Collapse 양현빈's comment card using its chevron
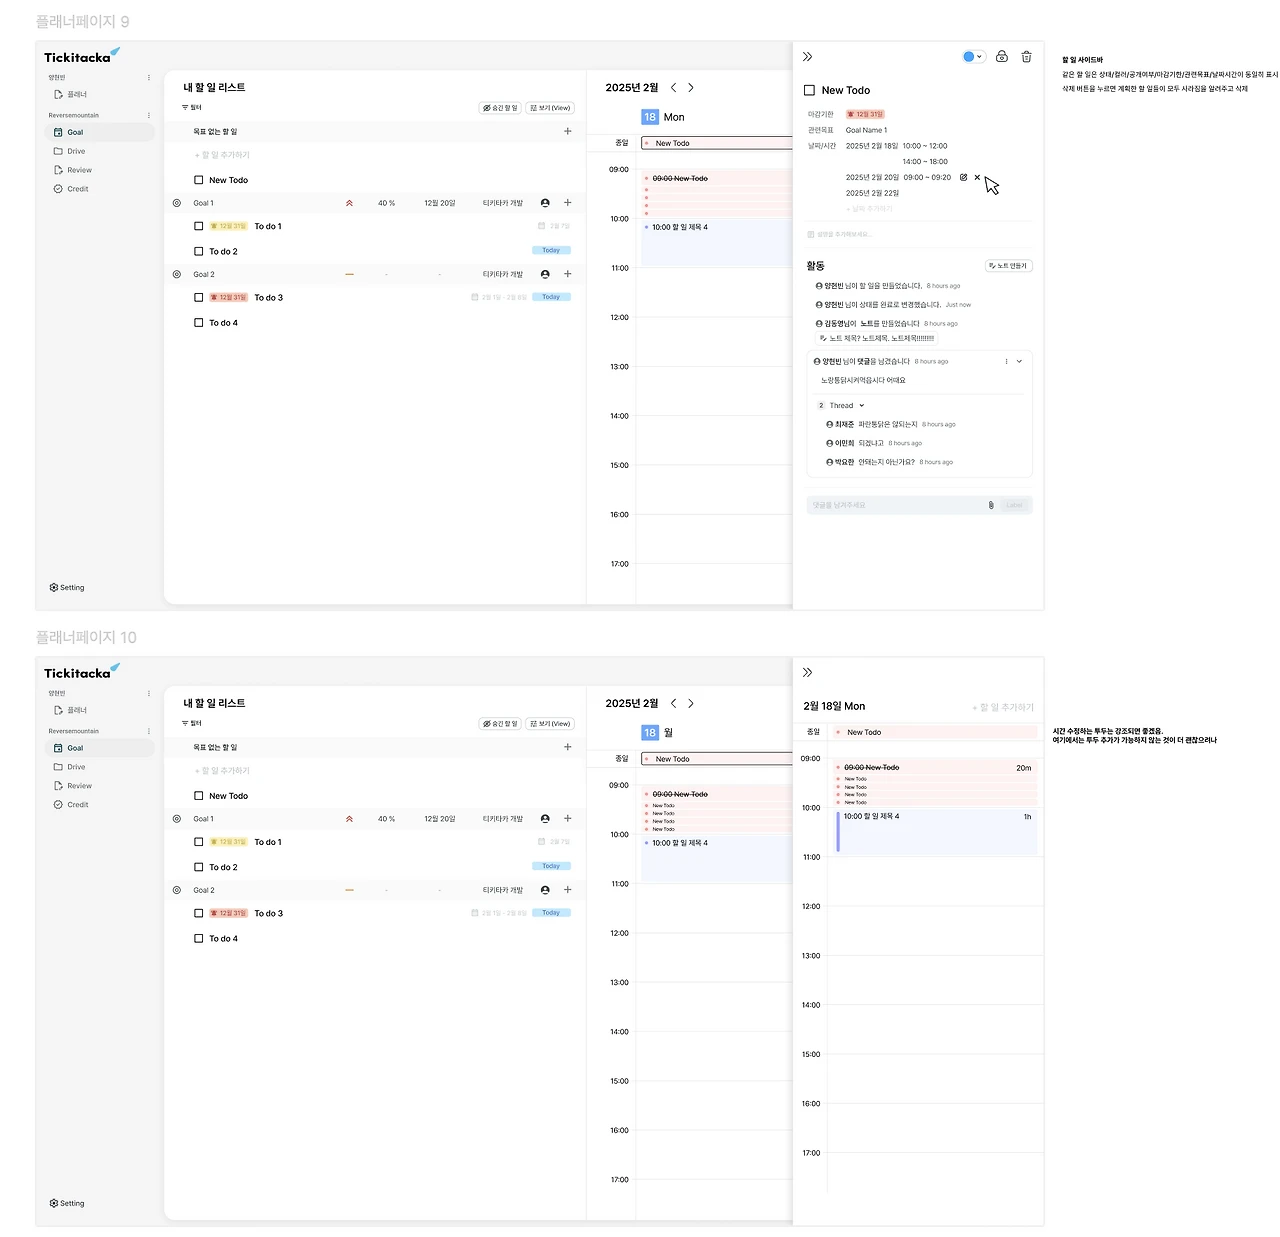Viewport: 1280px width, 1237px height. pyautogui.click(x=1019, y=362)
